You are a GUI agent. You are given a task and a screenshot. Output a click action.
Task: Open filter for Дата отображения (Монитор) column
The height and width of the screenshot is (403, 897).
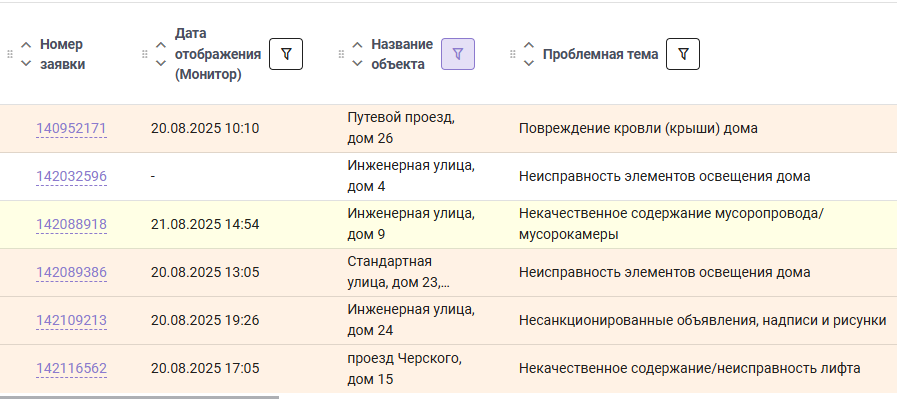[x=286, y=54]
